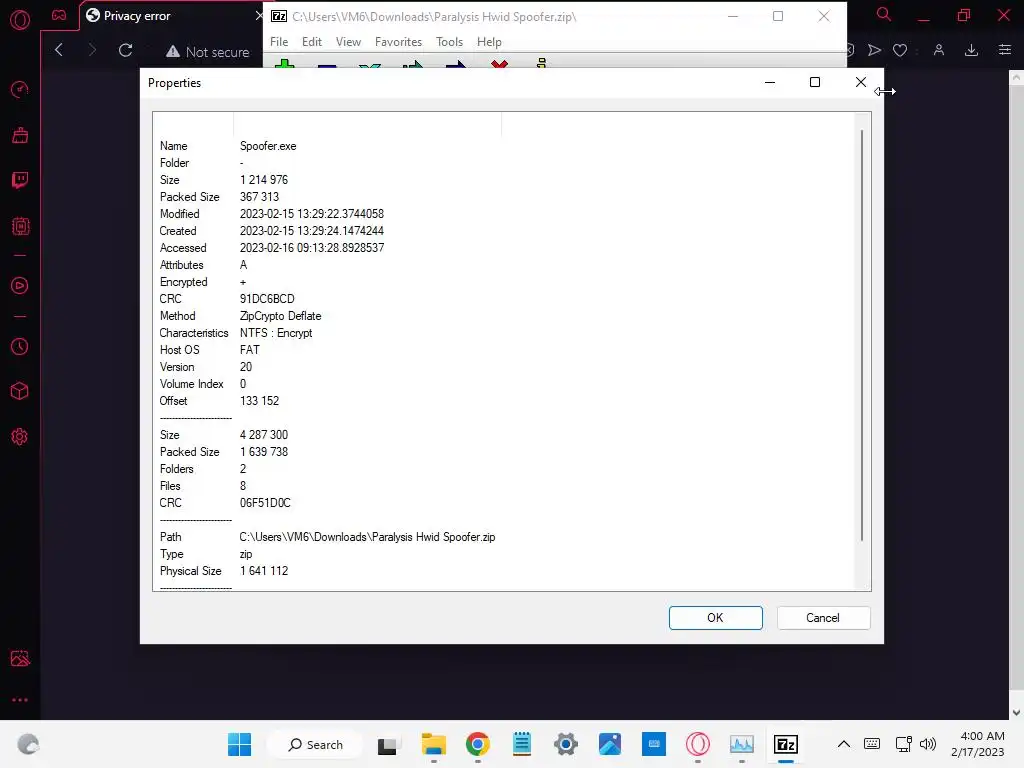Screen dimensions: 1024x768
Task: Open the File menu in 7-Zip
Action: [279, 42]
